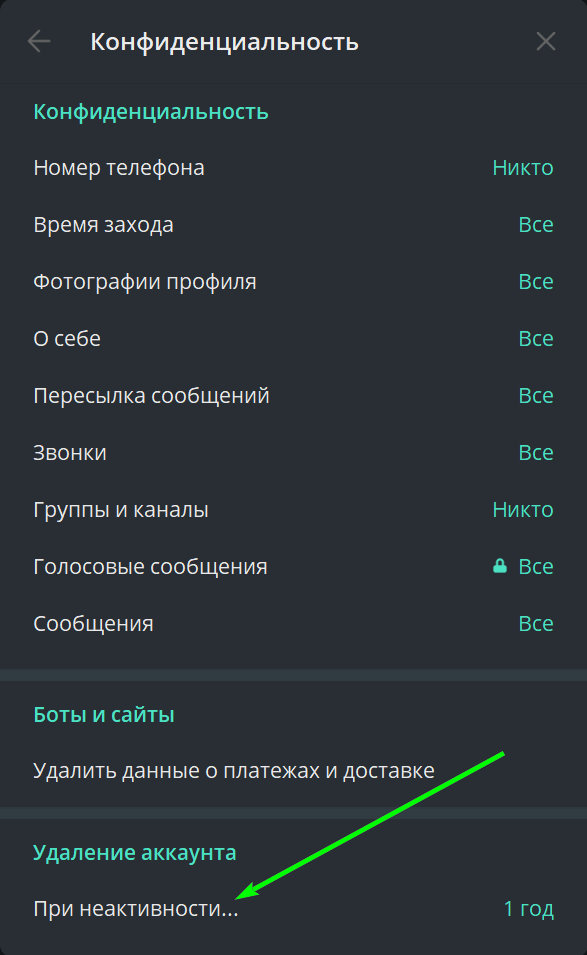Image resolution: width=587 pixels, height=955 pixels.
Task: Click the Все value beside Время захода
Action: (536, 225)
